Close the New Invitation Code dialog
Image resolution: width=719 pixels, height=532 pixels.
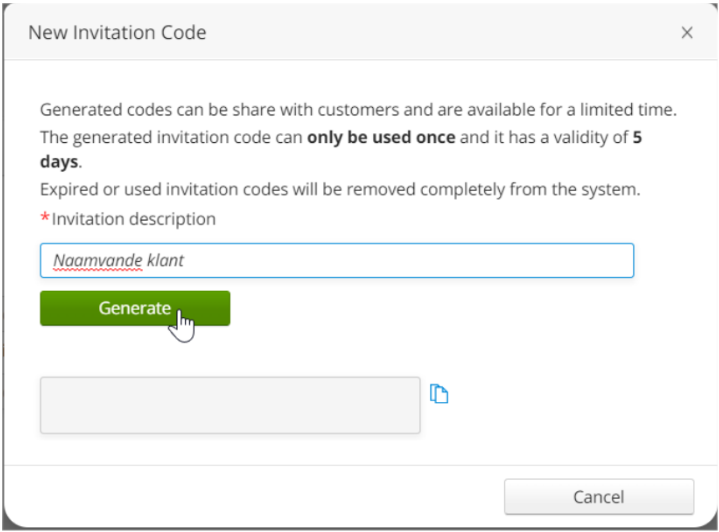687,33
